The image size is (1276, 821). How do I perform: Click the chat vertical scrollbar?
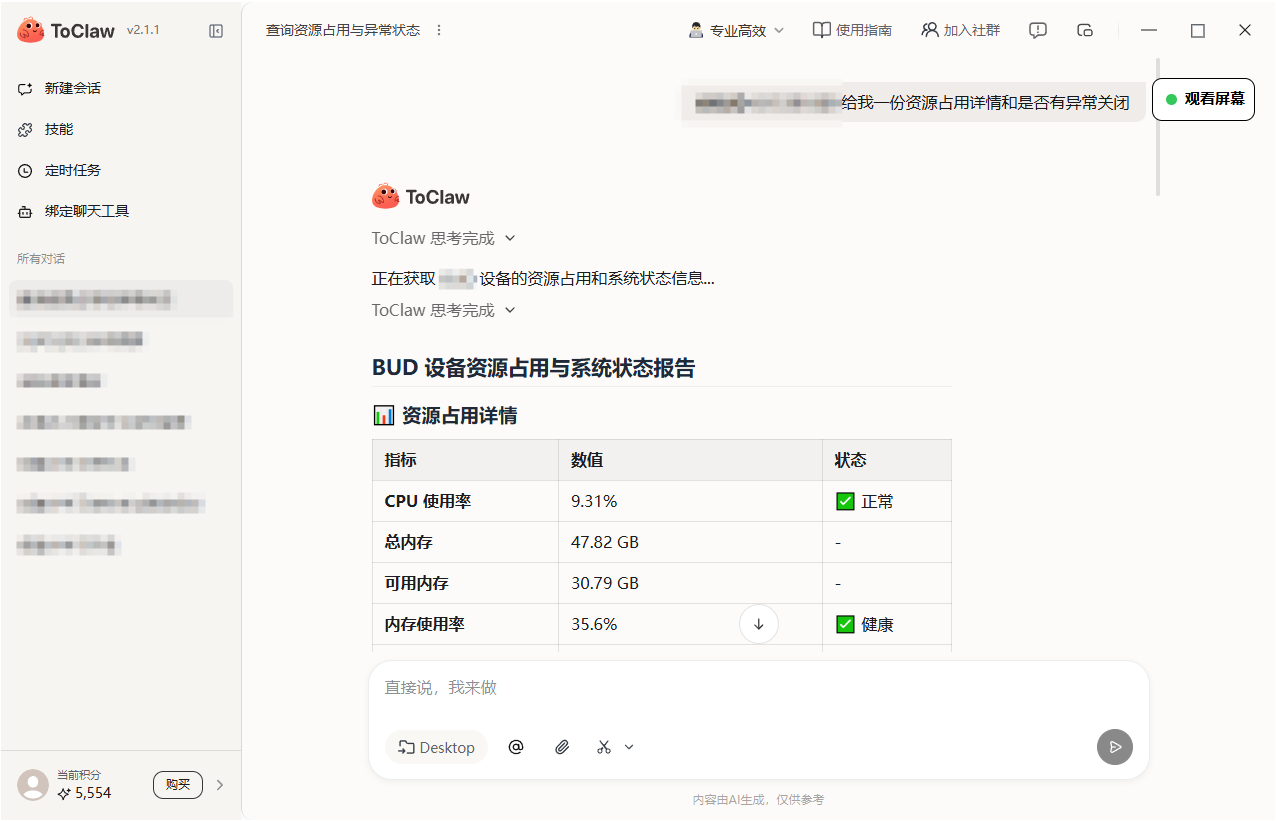1158,125
